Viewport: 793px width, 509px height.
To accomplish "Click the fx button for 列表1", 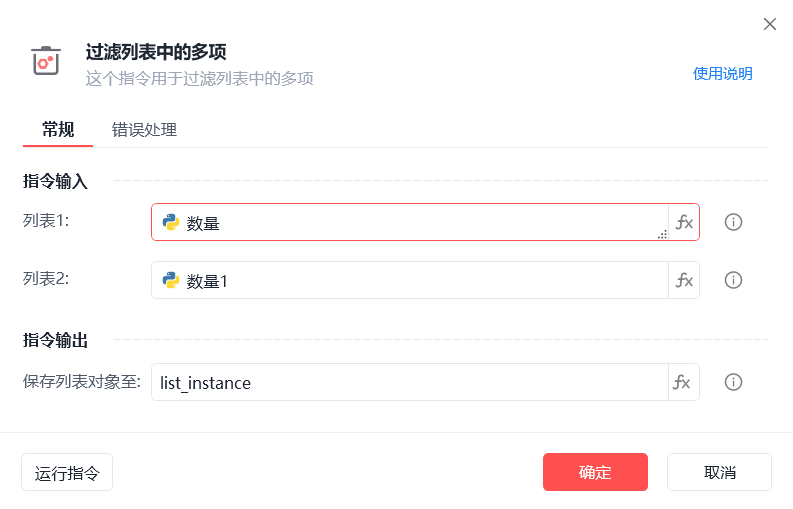I will tap(684, 222).
